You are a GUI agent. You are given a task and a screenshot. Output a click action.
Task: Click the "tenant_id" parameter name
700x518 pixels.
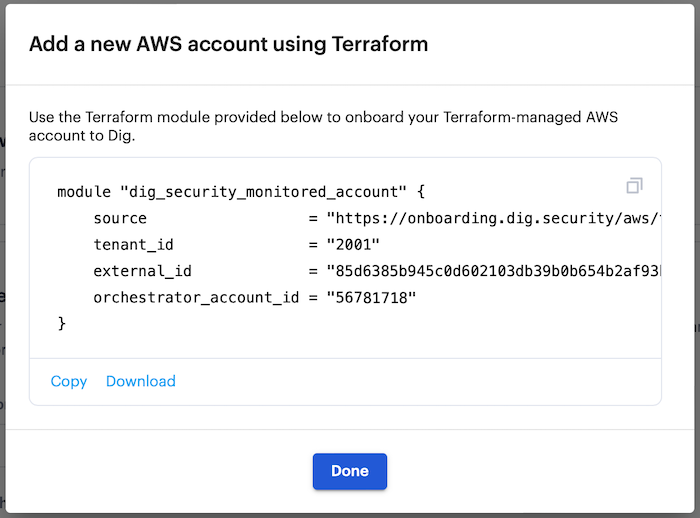[x=133, y=245]
